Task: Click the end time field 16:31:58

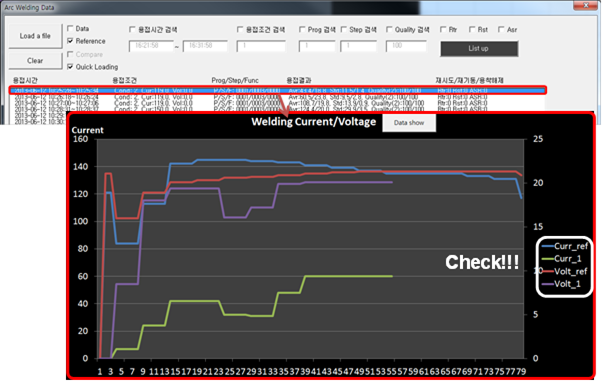Action: click(x=205, y=46)
